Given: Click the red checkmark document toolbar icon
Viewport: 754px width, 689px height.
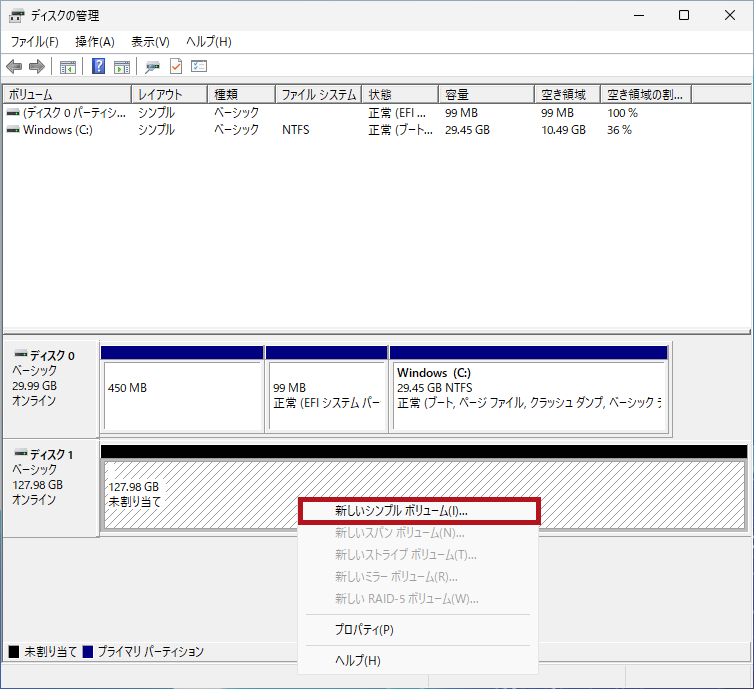Looking at the screenshot, I should point(176,67).
